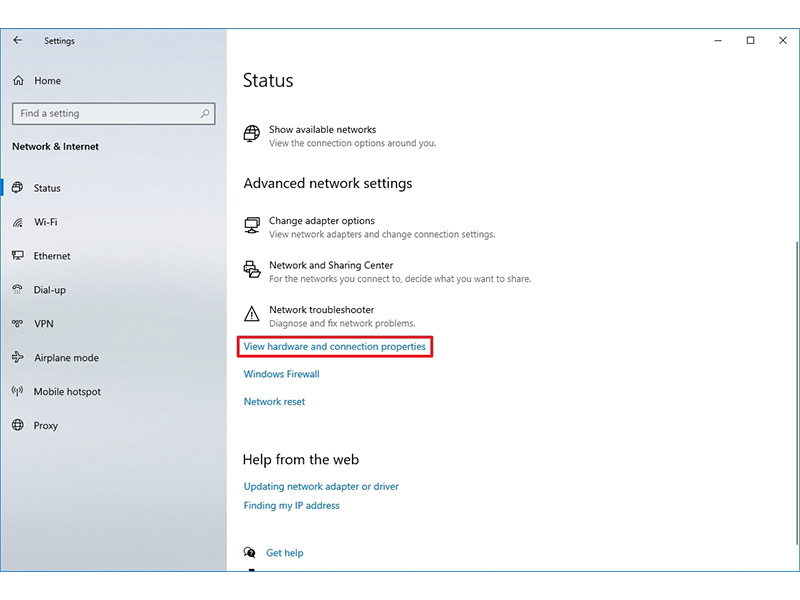Open Finding my IP address help link
The width and height of the screenshot is (800, 600).
pos(291,506)
